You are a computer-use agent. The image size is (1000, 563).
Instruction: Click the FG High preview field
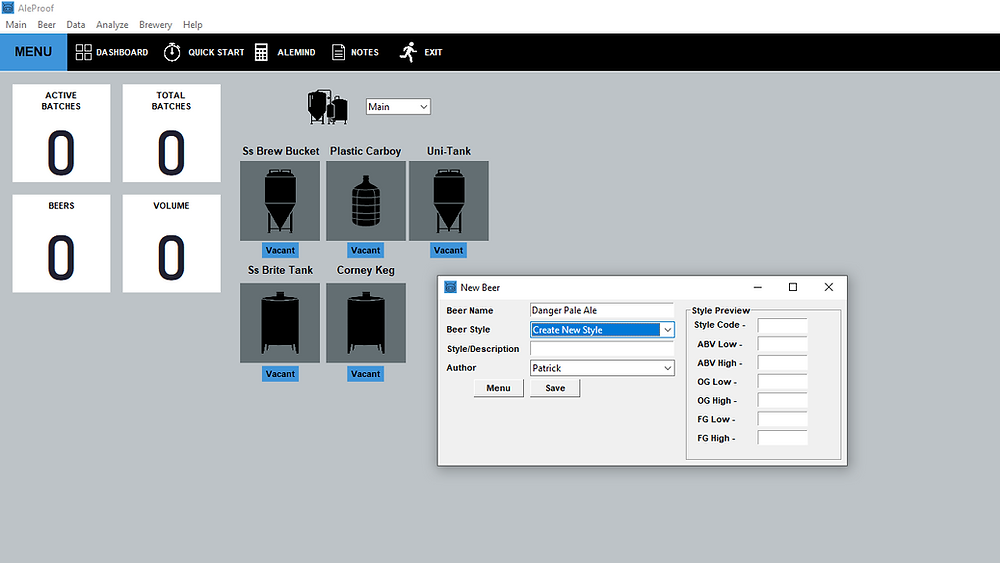point(783,438)
